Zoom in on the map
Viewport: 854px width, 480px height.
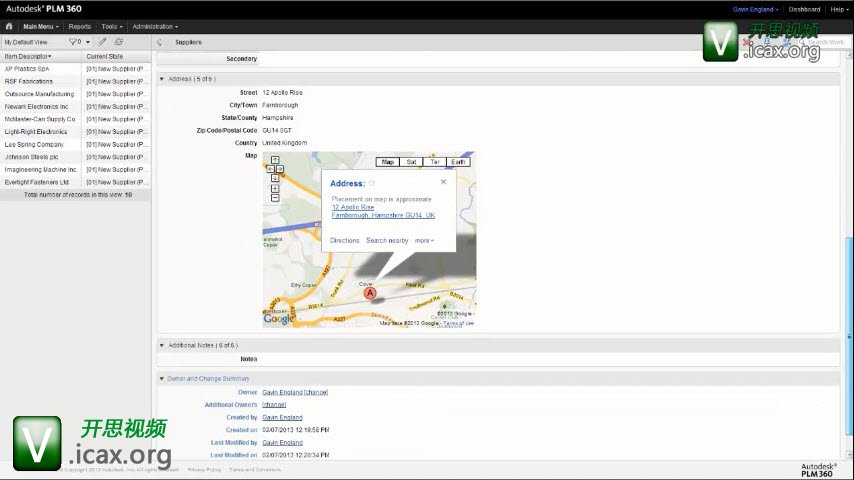tap(275, 189)
